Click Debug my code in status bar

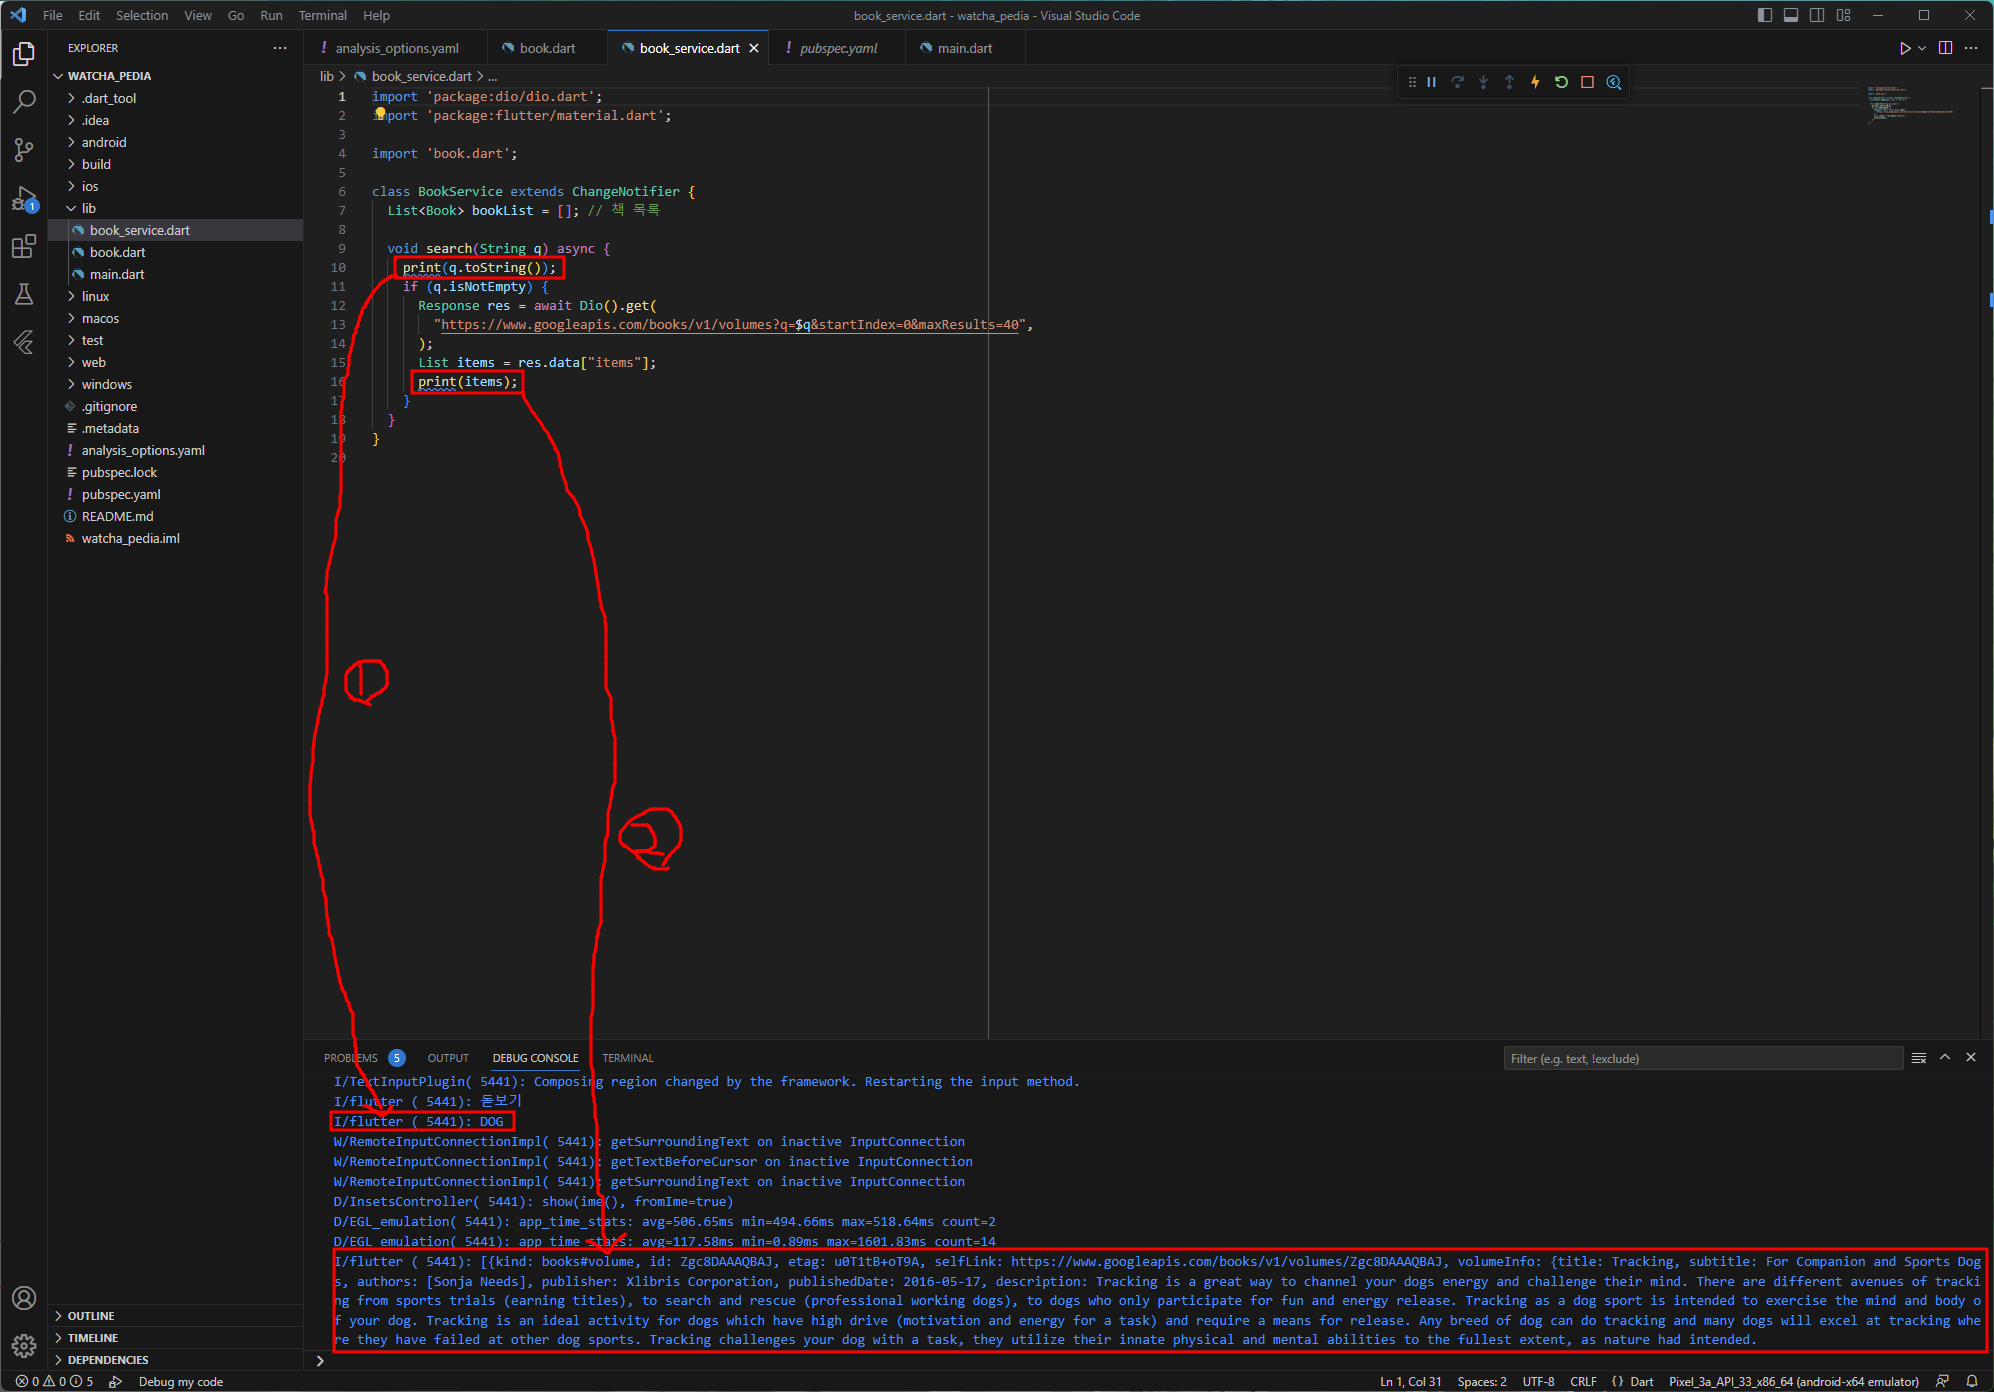click(x=180, y=1381)
